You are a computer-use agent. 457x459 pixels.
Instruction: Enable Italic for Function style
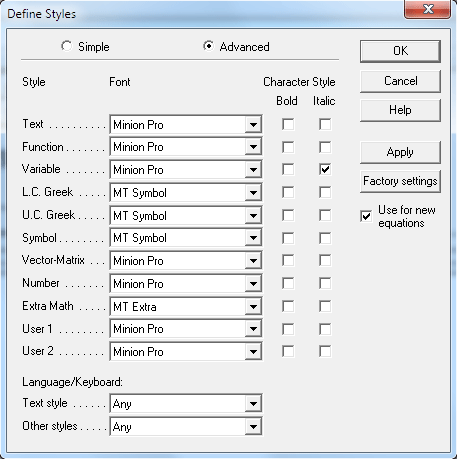click(x=325, y=147)
